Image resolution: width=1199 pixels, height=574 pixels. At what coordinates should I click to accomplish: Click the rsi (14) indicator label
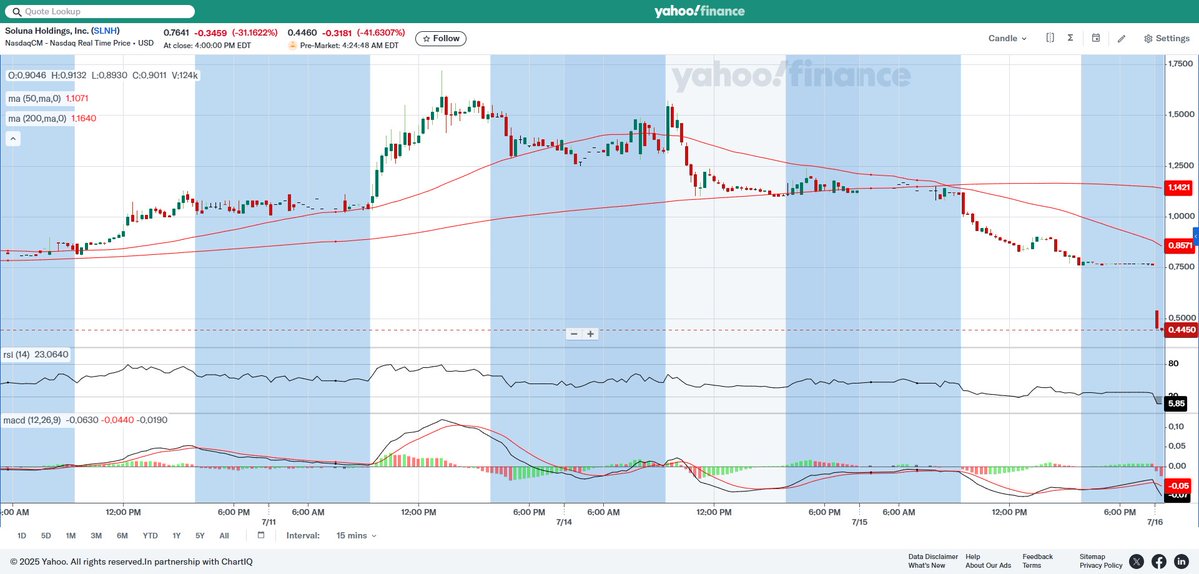click(x=18, y=354)
